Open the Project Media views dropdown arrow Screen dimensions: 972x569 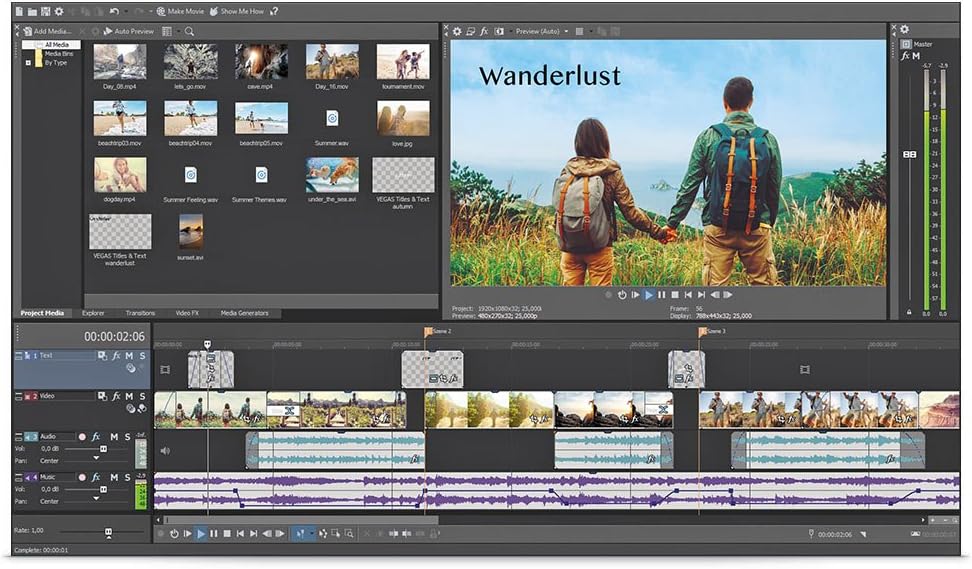pyautogui.click(x=177, y=31)
